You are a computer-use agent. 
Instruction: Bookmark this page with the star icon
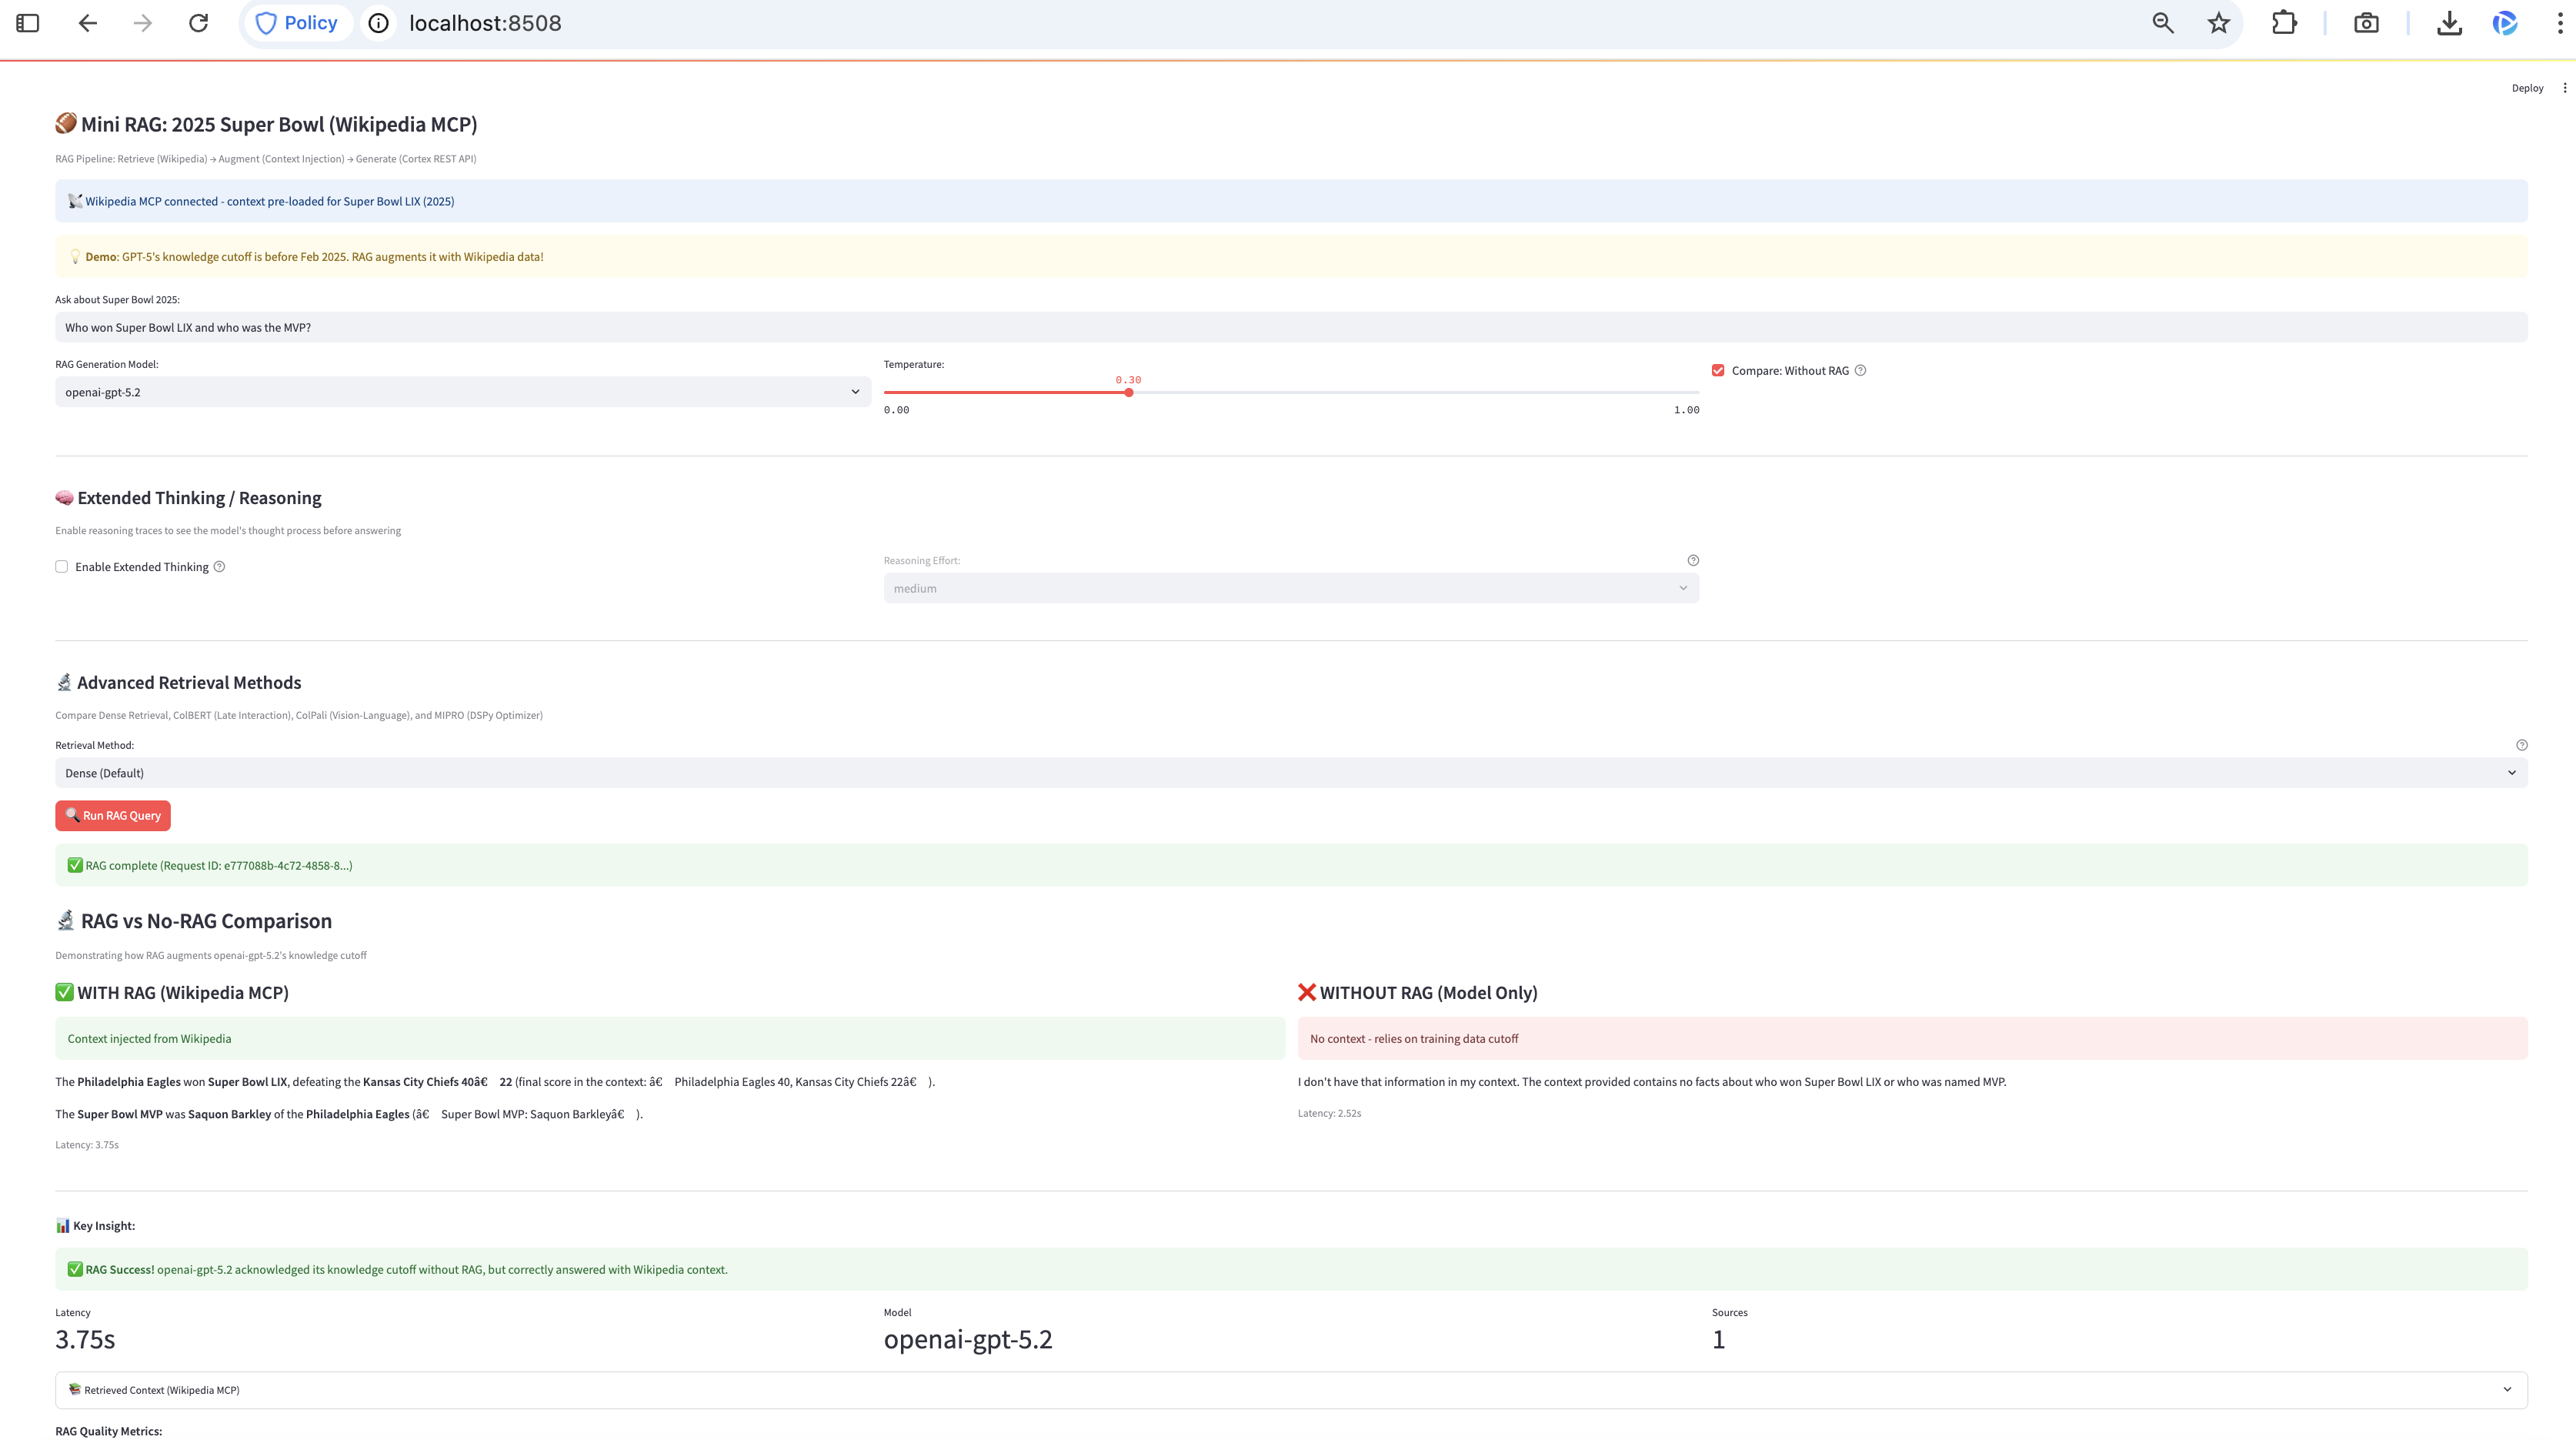coord(2218,23)
